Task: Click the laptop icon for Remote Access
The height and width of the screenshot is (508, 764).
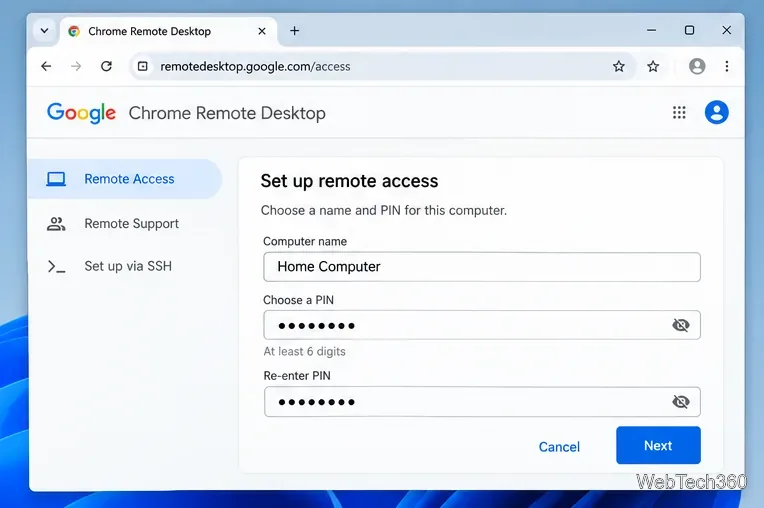Action: [x=56, y=179]
